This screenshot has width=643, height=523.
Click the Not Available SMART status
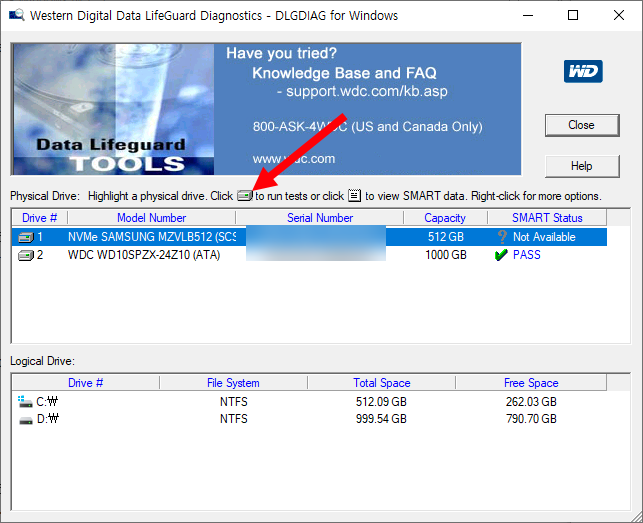[544, 237]
